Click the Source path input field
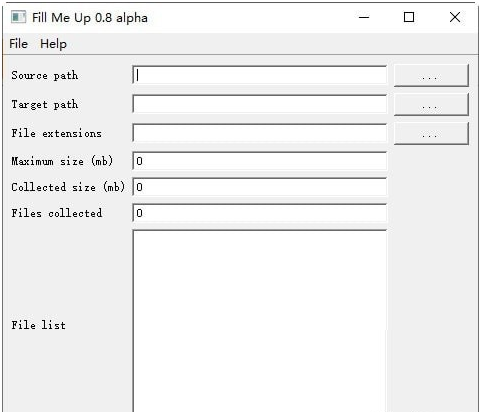Image resolution: width=482 pixels, height=412 pixels. pyautogui.click(x=260, y=75)
